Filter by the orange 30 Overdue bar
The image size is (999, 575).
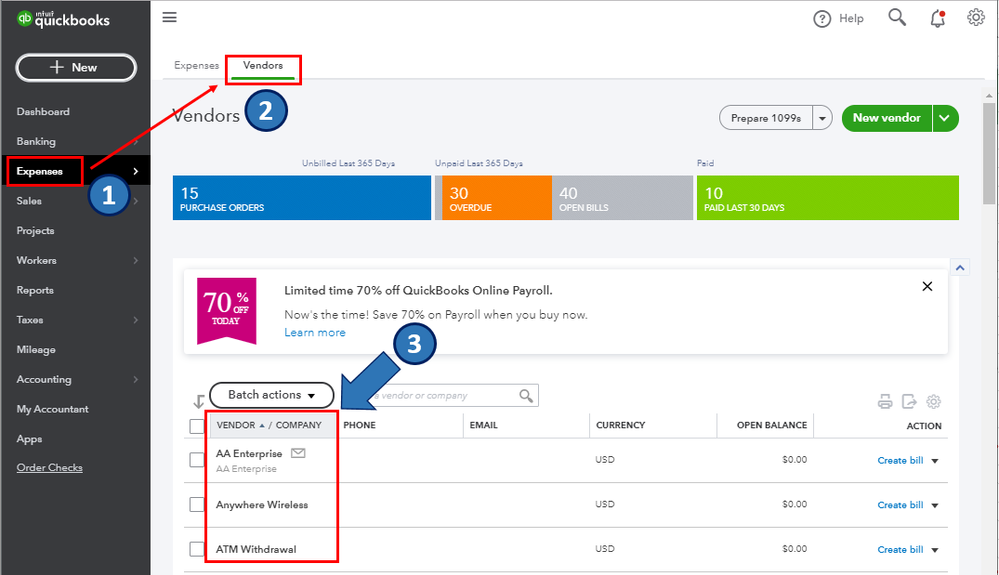pos(496,198)
